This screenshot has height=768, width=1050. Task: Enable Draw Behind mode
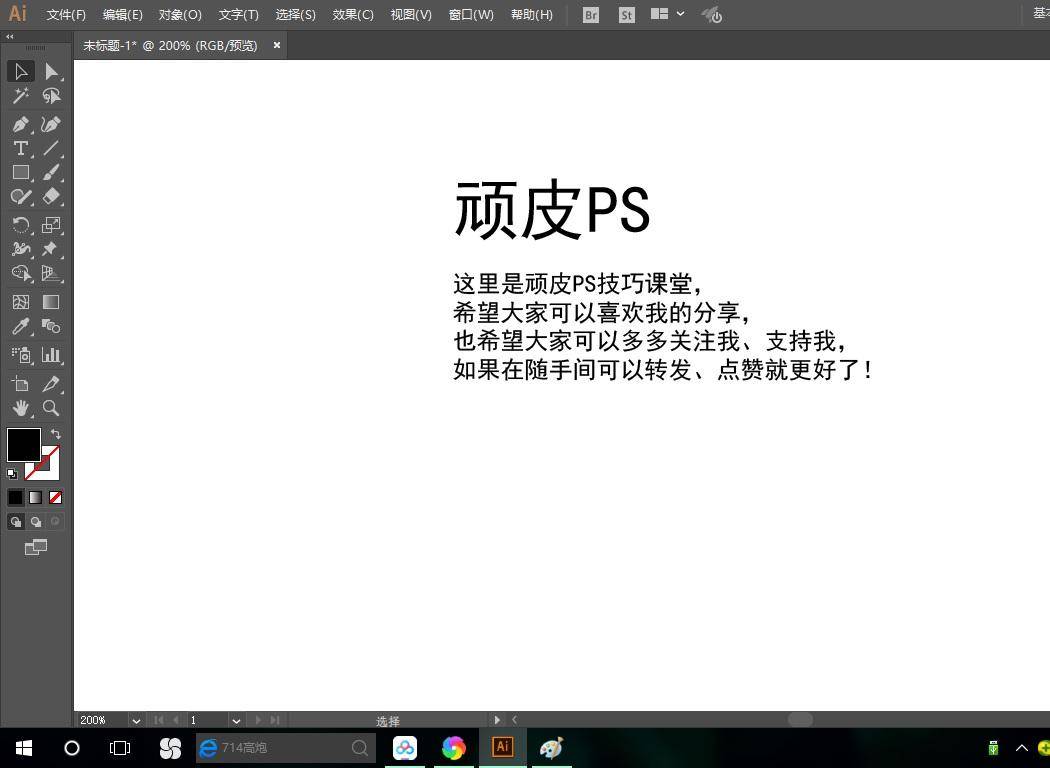point(35,522)
